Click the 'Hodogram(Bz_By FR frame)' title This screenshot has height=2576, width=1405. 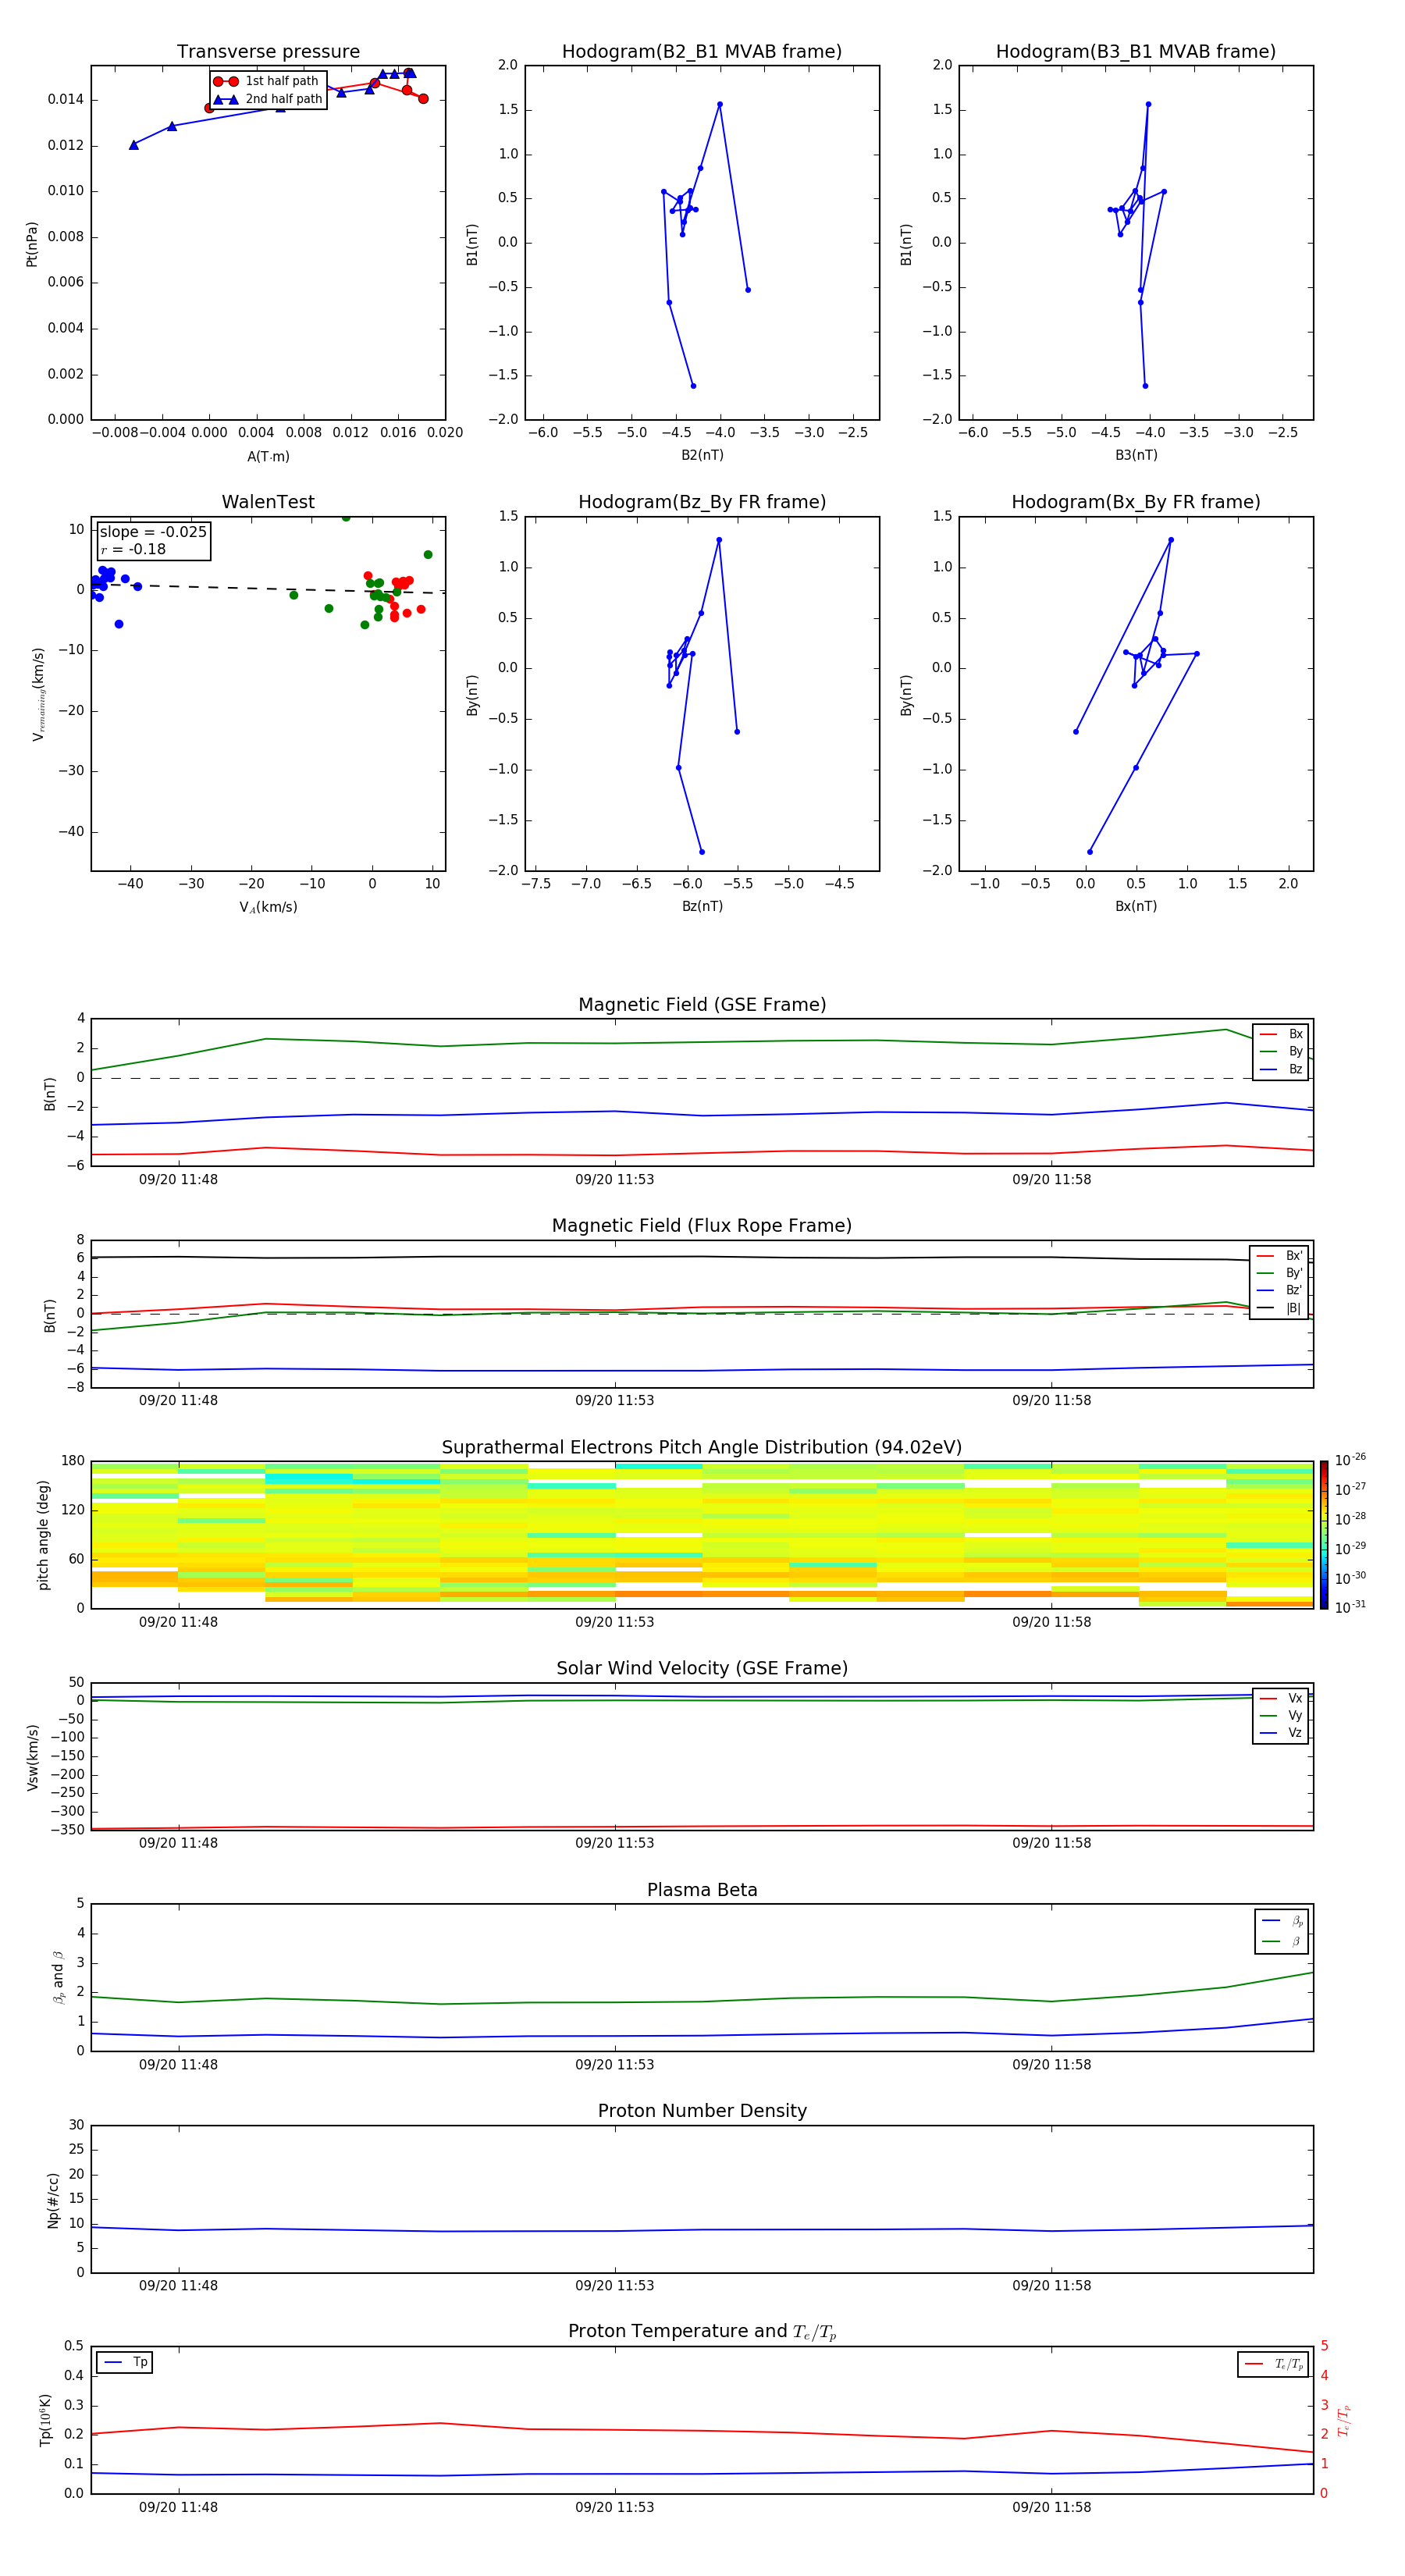(x=702, y=502)
